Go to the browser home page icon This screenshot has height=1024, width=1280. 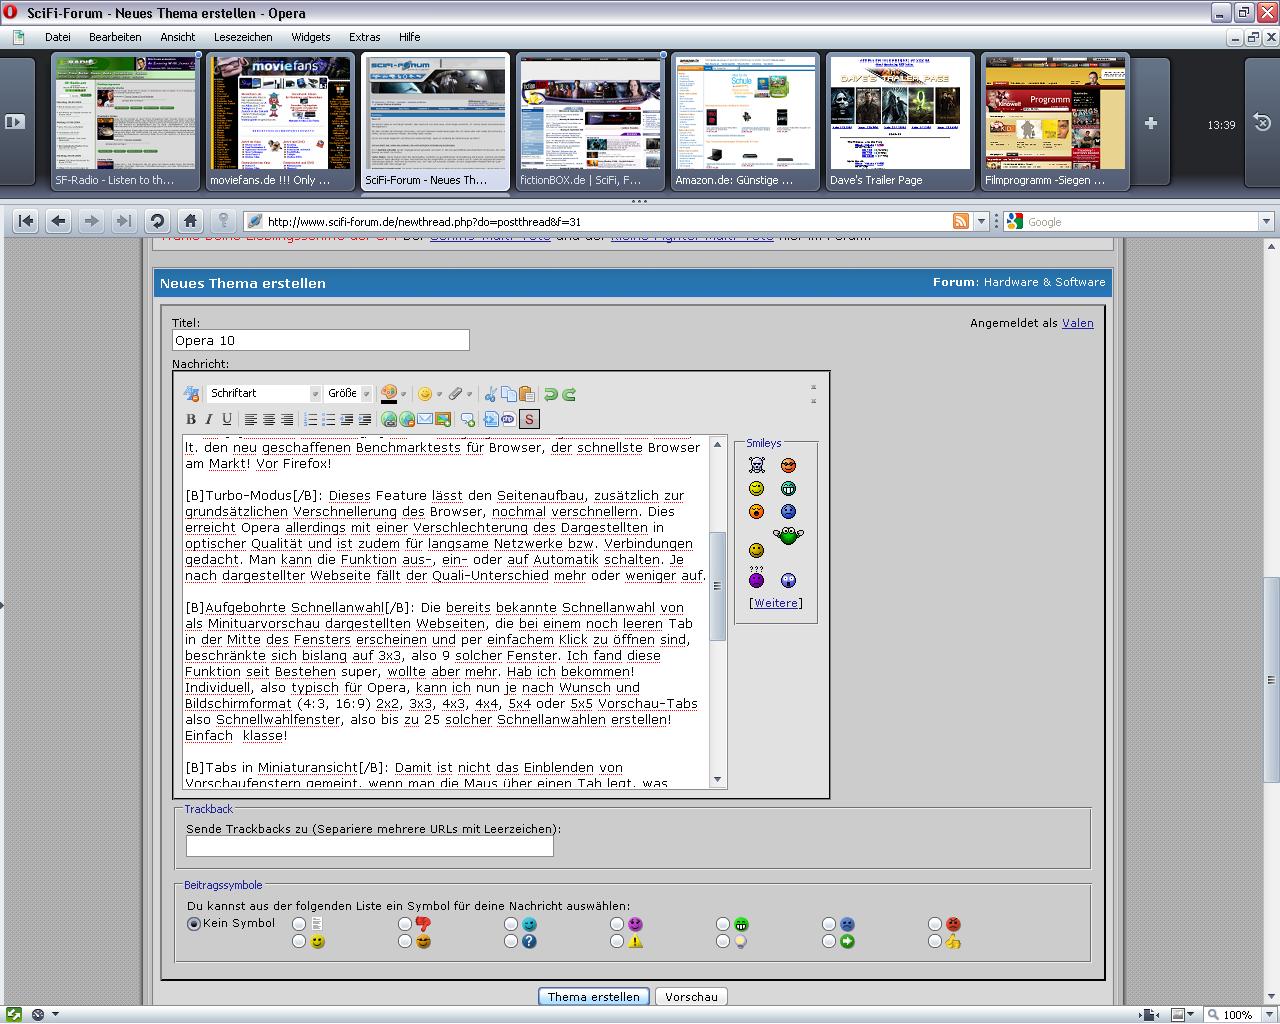(x=190, y=221)
